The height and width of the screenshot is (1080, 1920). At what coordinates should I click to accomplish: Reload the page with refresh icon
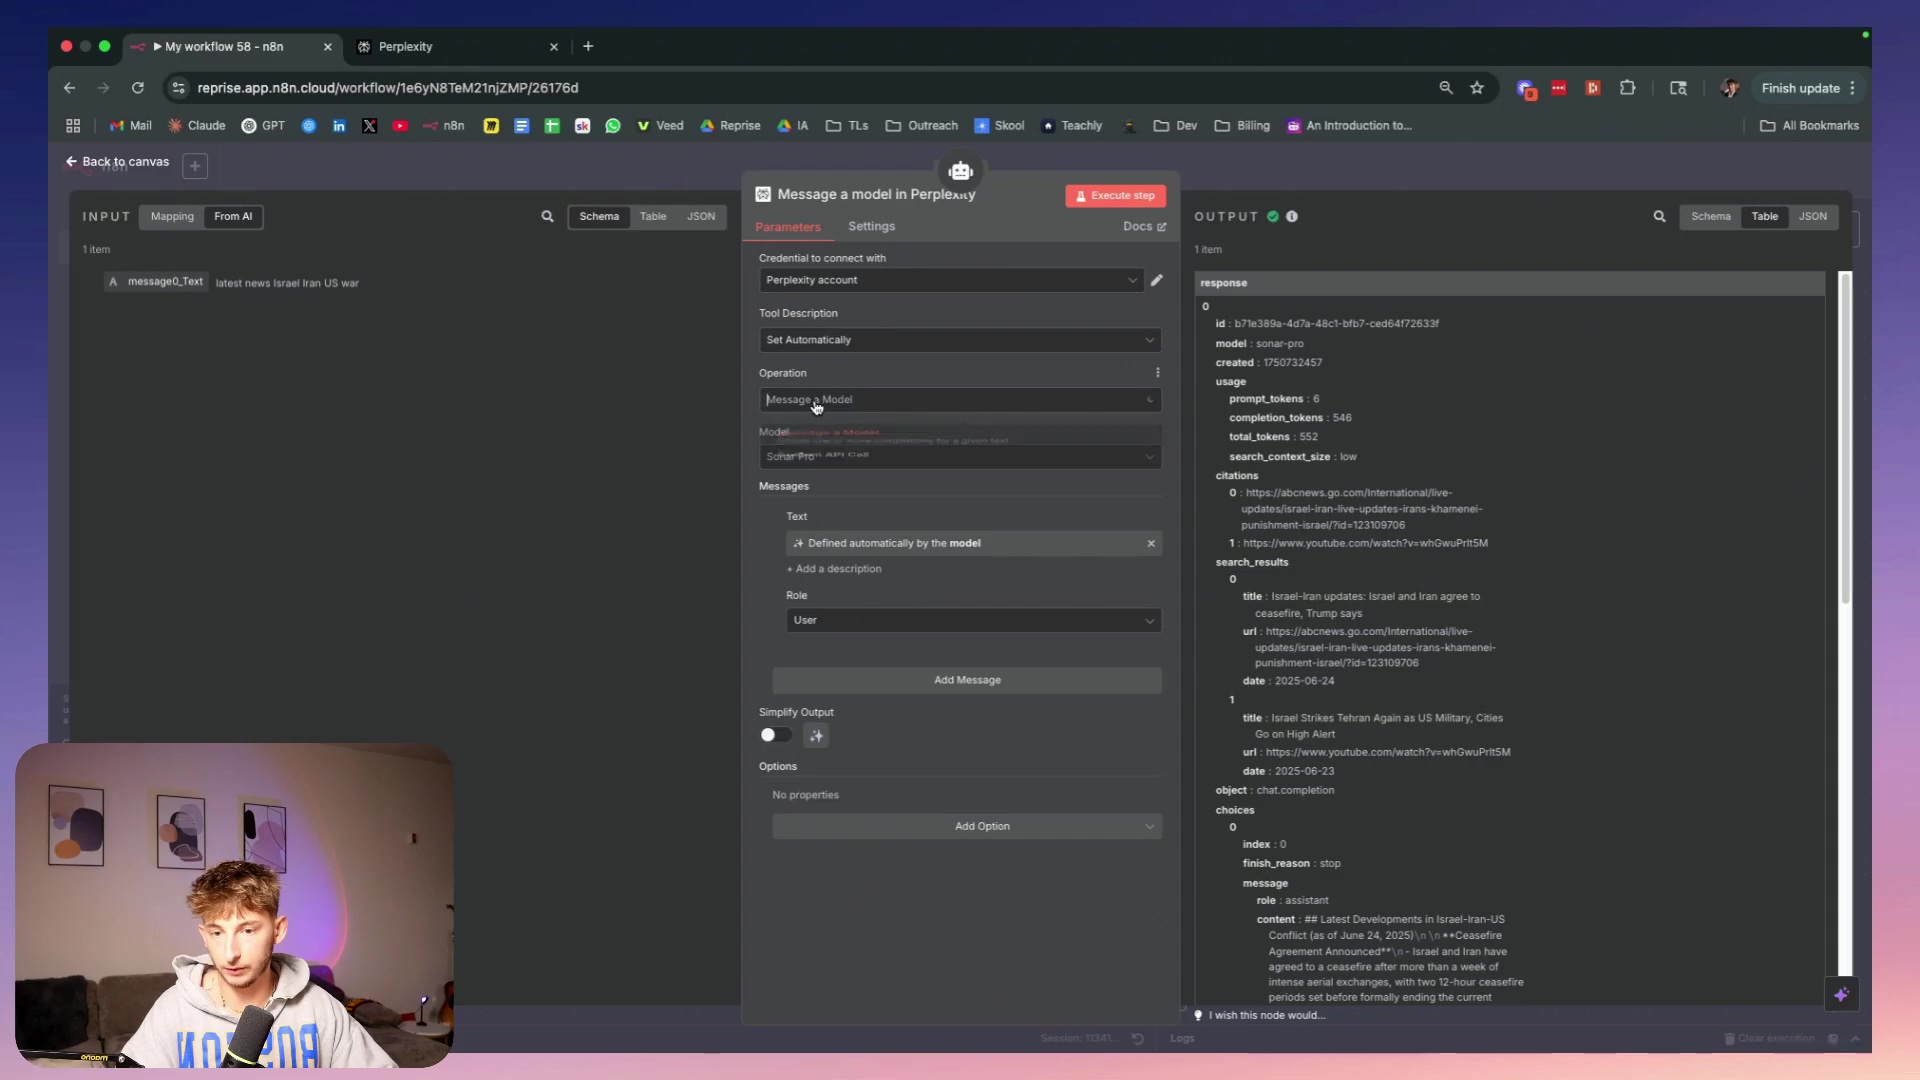(138, 88)
